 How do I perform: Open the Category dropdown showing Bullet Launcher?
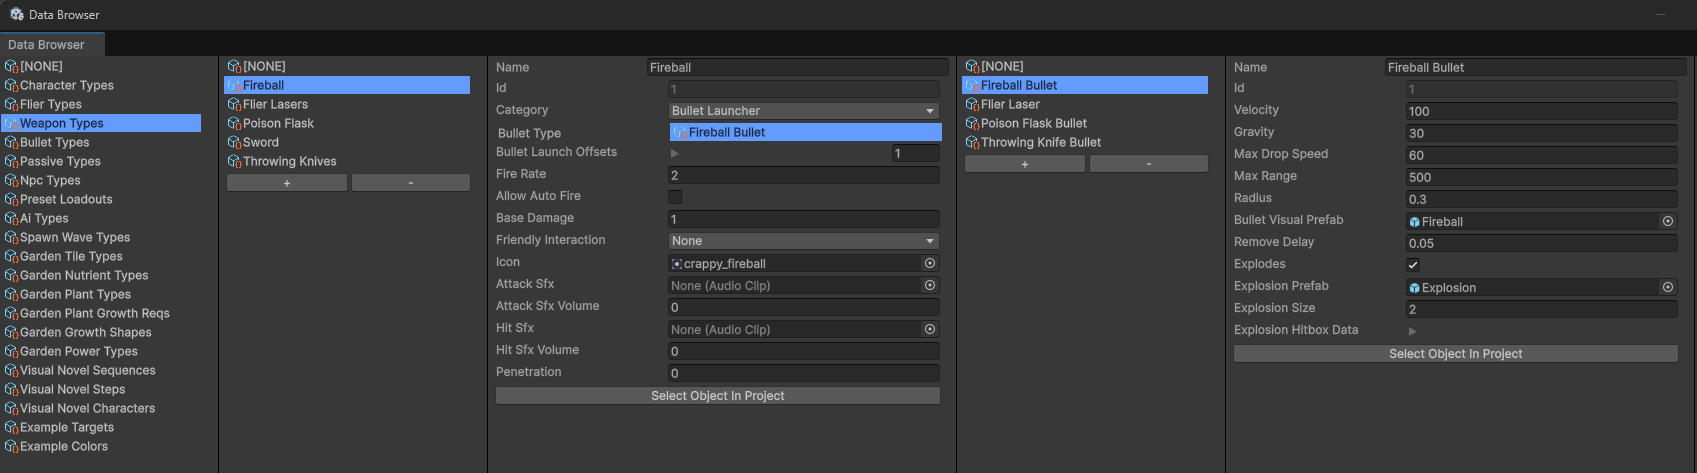804,111
